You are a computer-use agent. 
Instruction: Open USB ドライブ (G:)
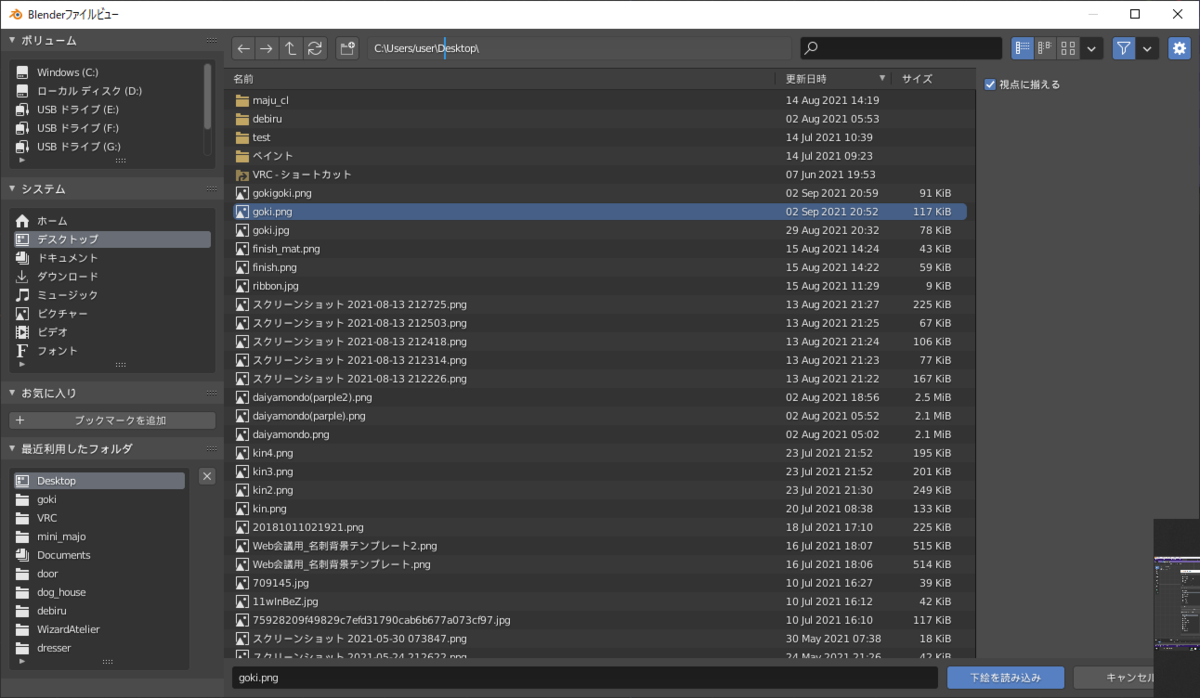(x=108, y=146)
